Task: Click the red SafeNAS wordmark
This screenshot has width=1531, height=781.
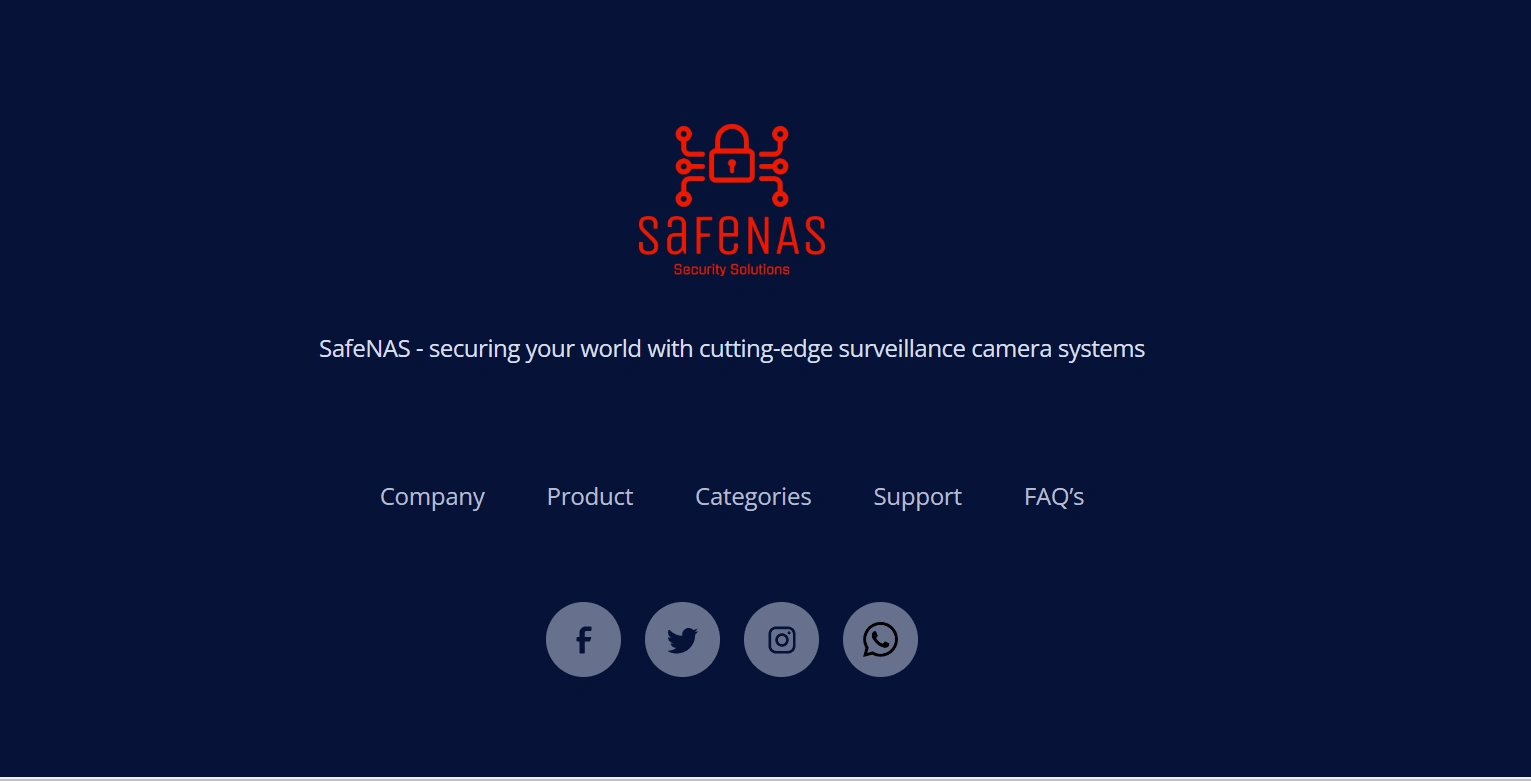Action: click(x=732, y=235)
